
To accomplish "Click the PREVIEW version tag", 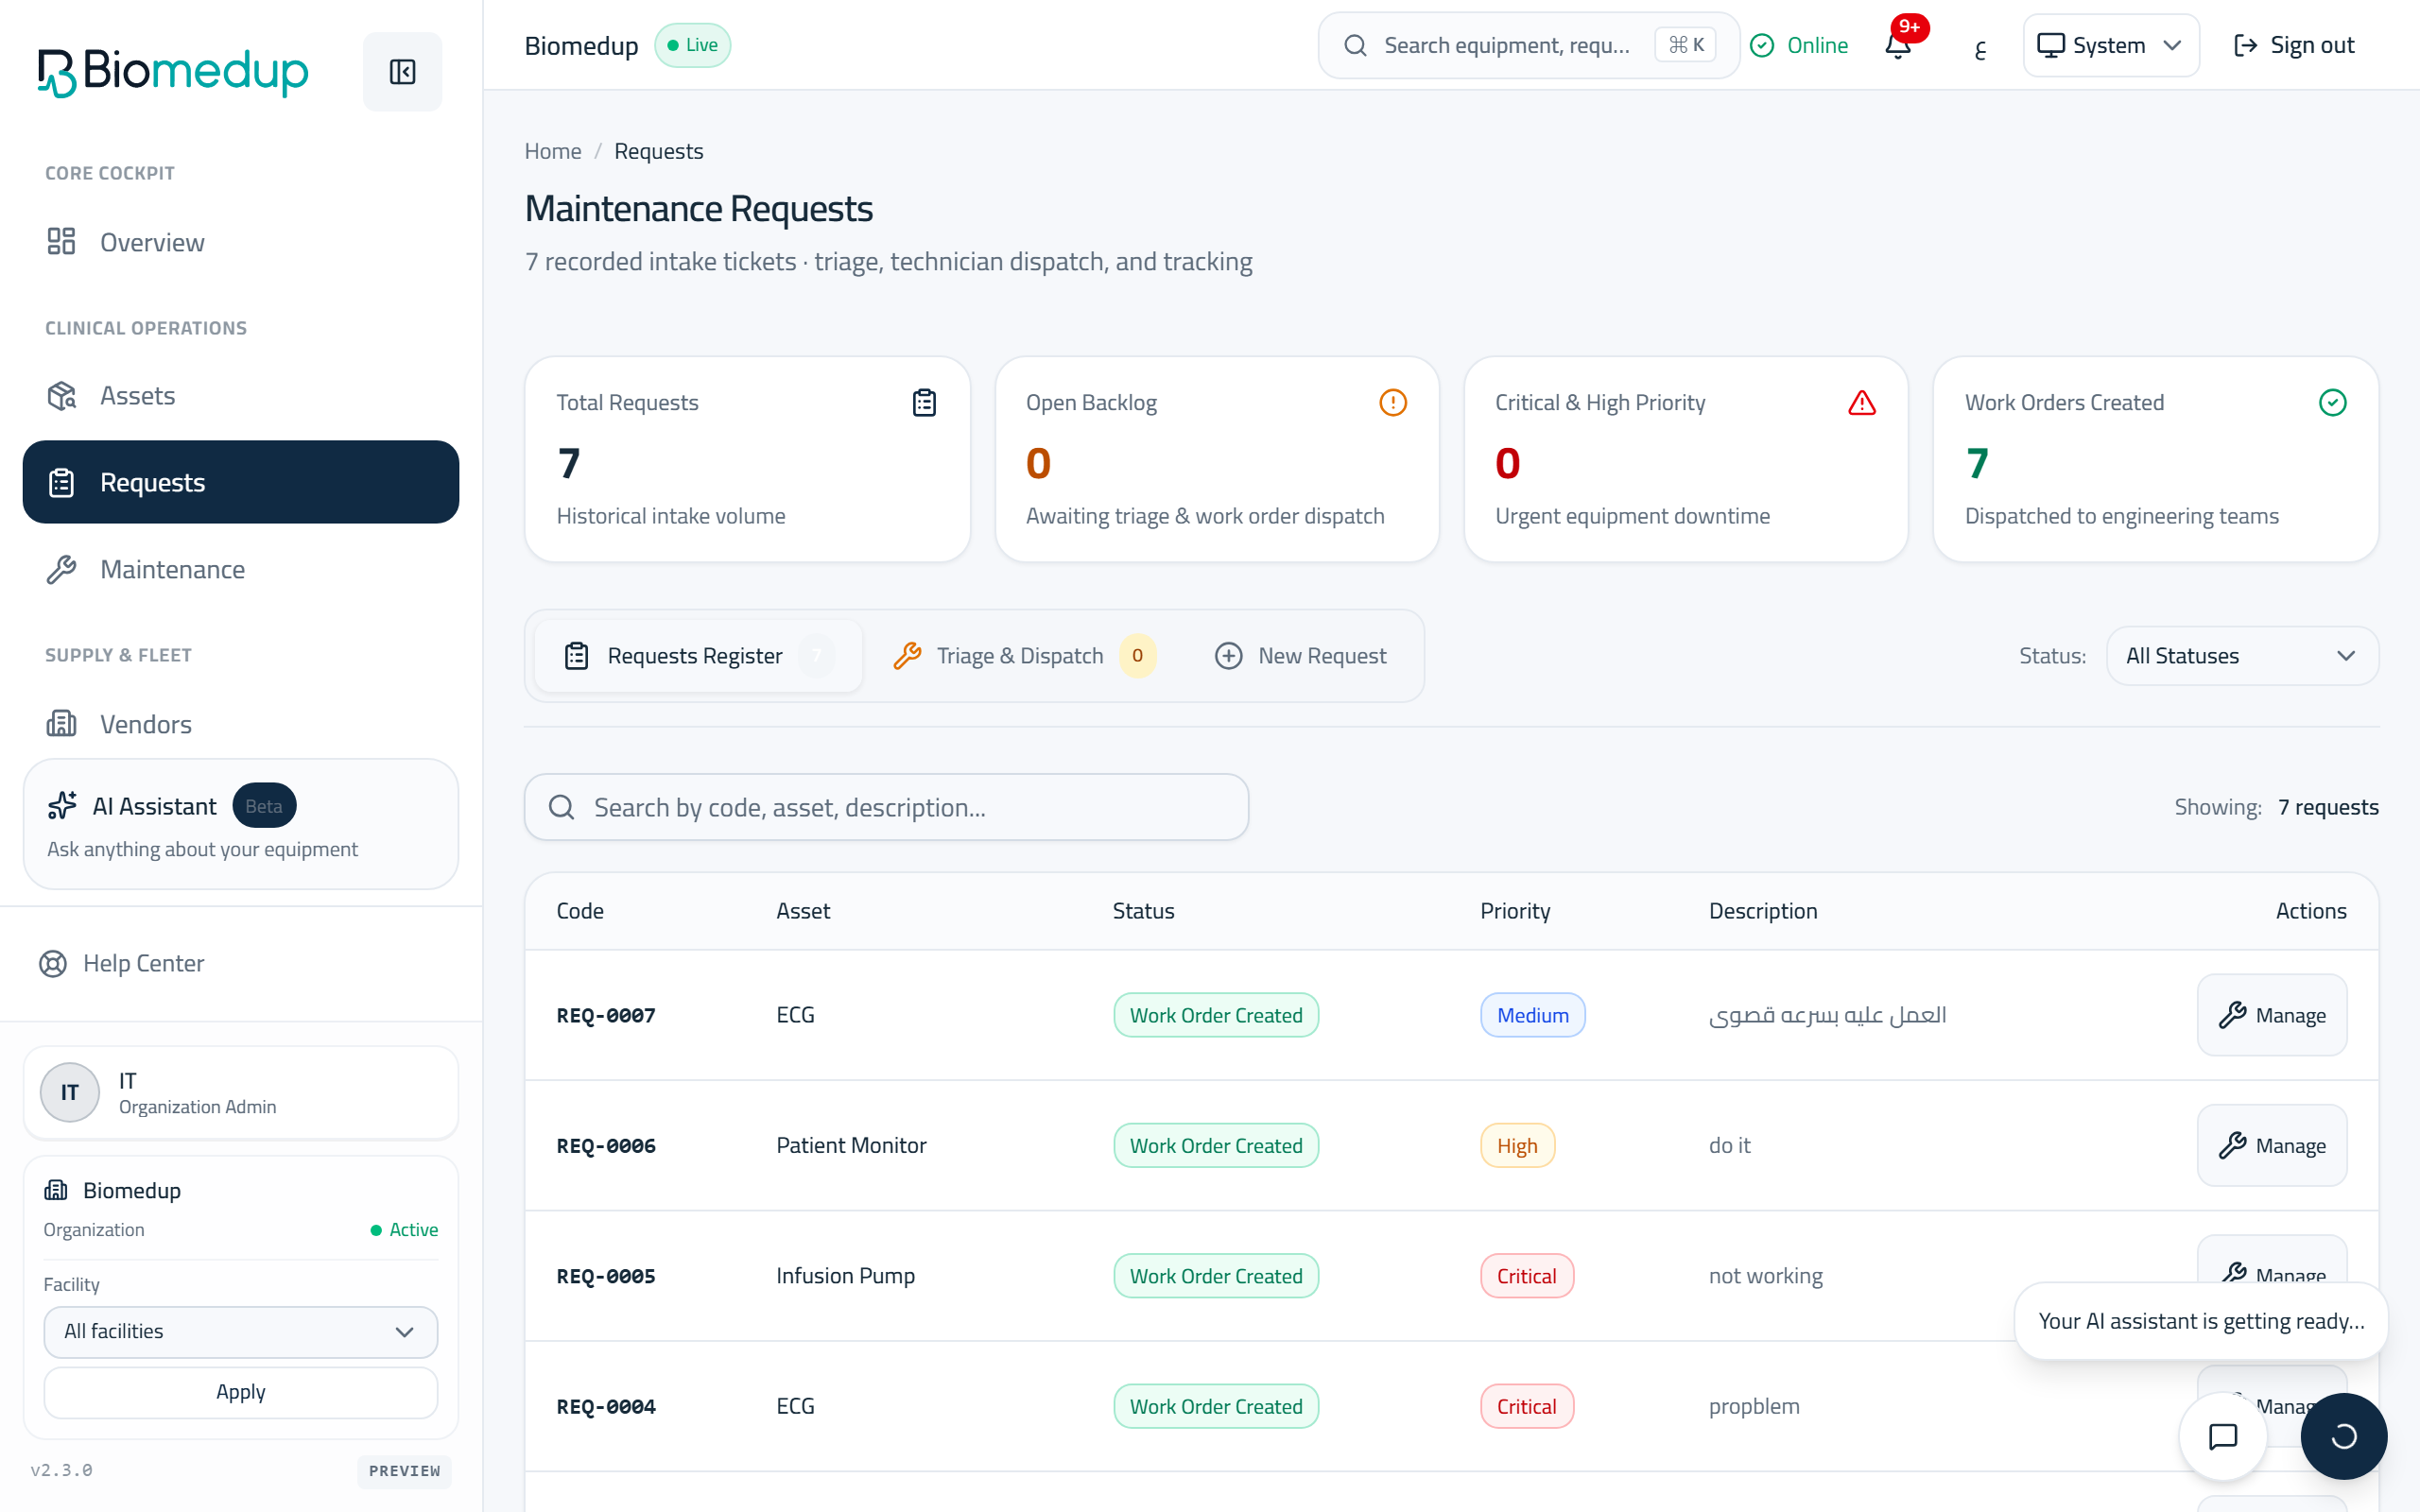I will pyautogui.click(x=404, y=1470).
